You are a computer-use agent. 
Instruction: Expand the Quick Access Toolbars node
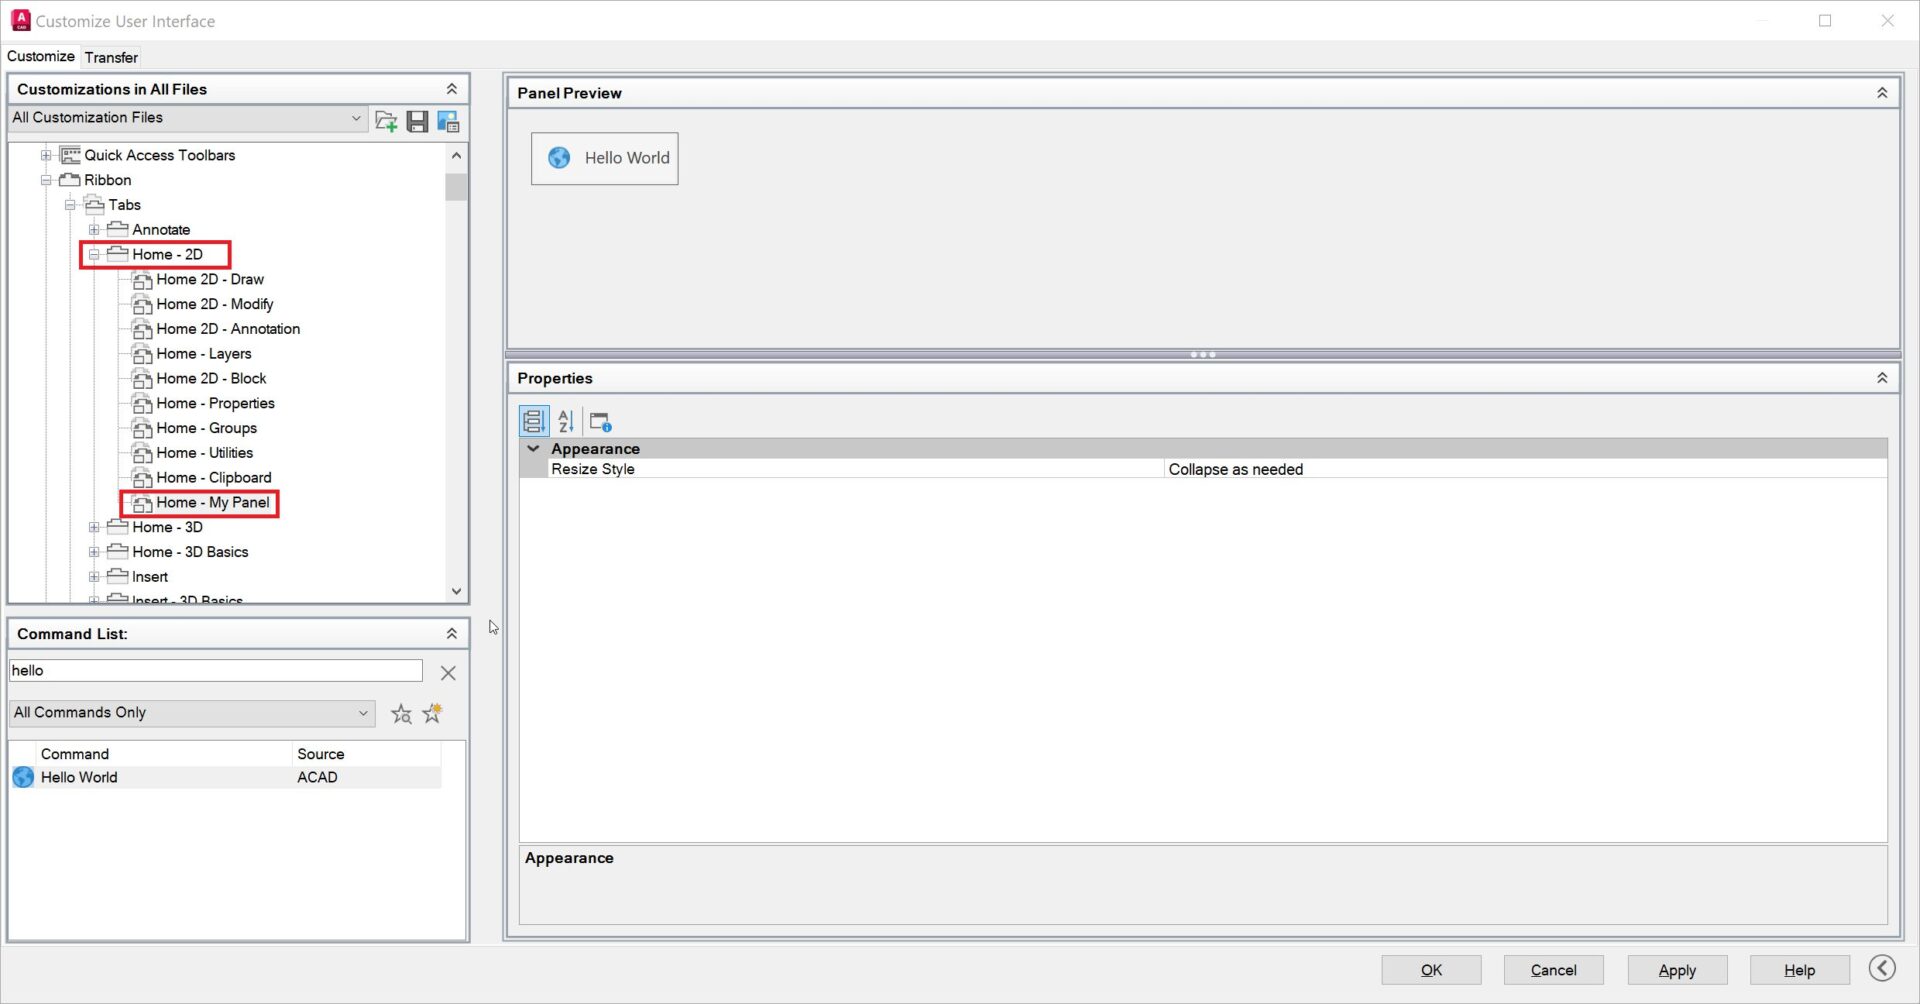(x=46, y=155)
